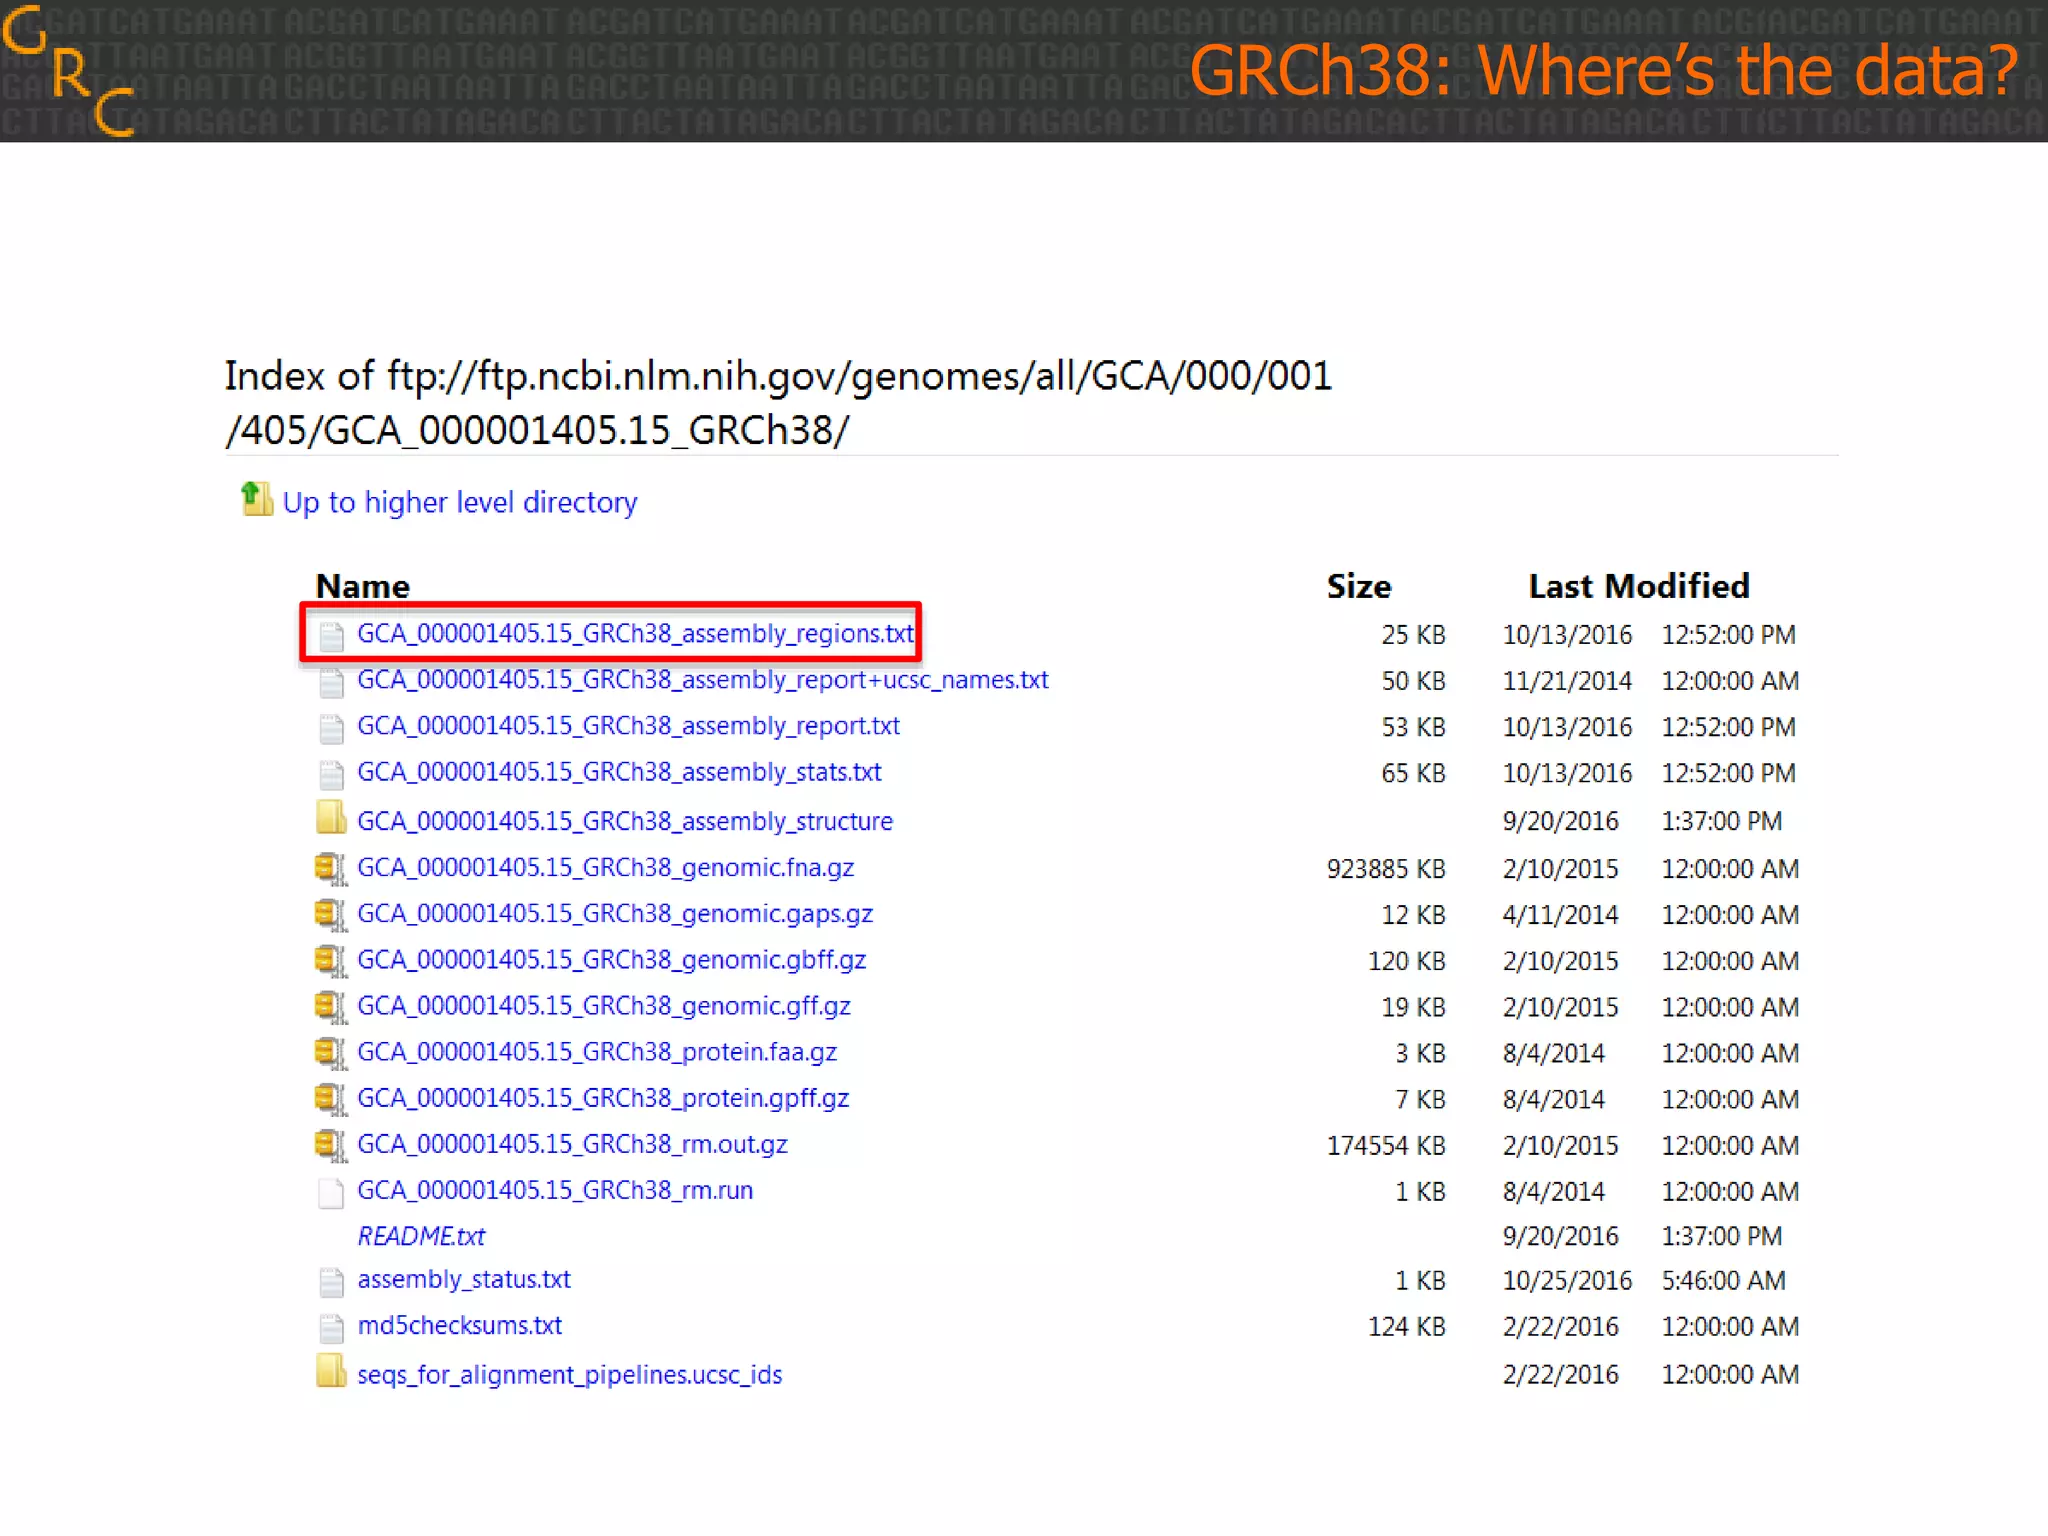This screenshot has height=1536, width=2048.
Task: Open GCA_000001405.15_GRCh38_assembly_report.txt link
Action: (628, 726)
